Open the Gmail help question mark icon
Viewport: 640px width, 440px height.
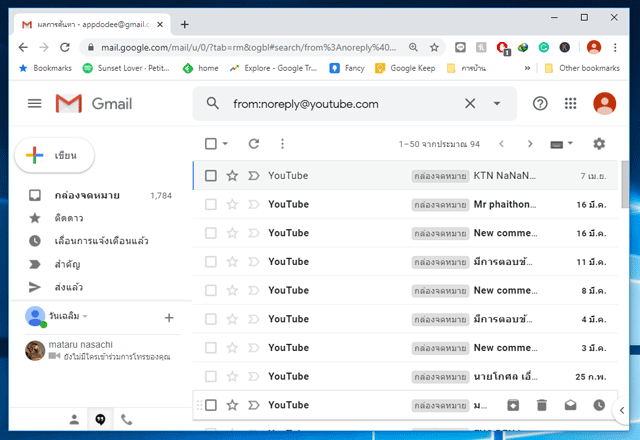(540, 104)
